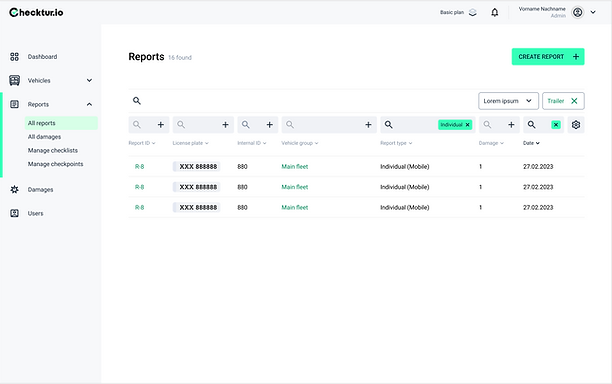Click license plate XXX 888888 in first row

196,167
